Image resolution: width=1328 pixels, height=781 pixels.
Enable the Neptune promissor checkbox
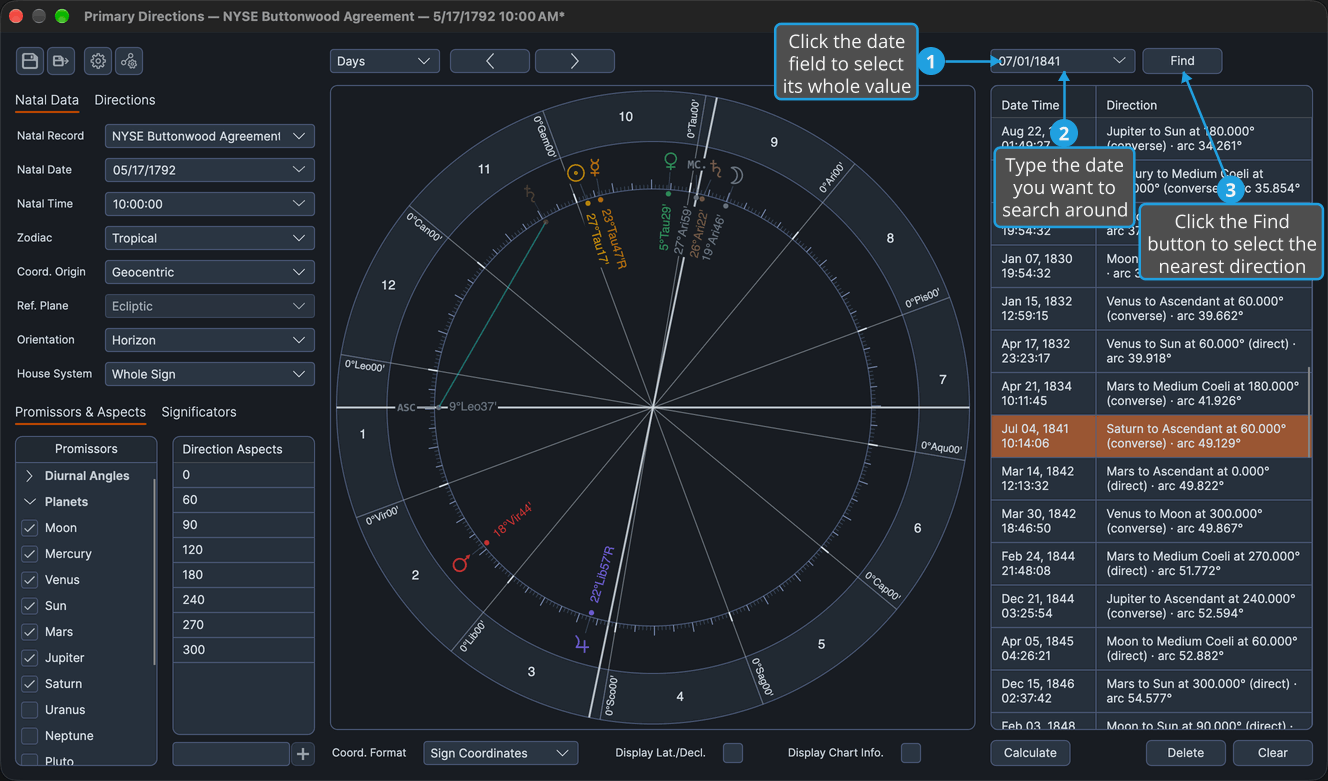(30, 736)
